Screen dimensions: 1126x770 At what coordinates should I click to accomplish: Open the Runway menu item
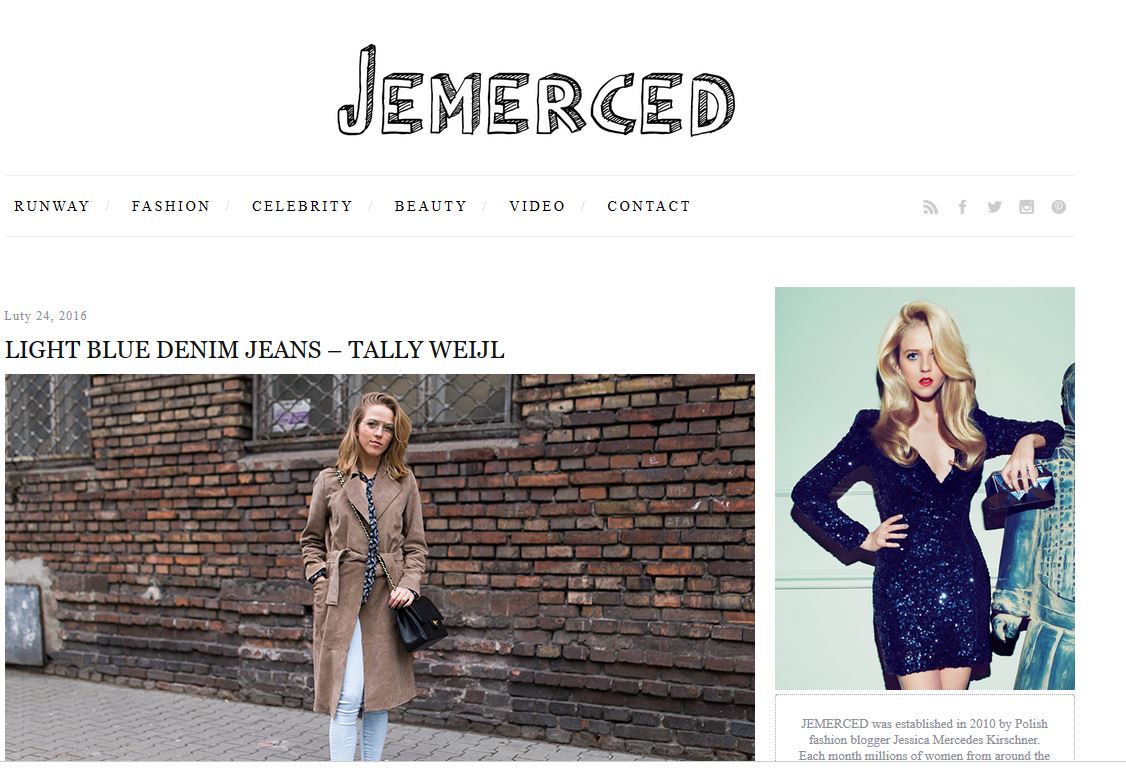52,206
